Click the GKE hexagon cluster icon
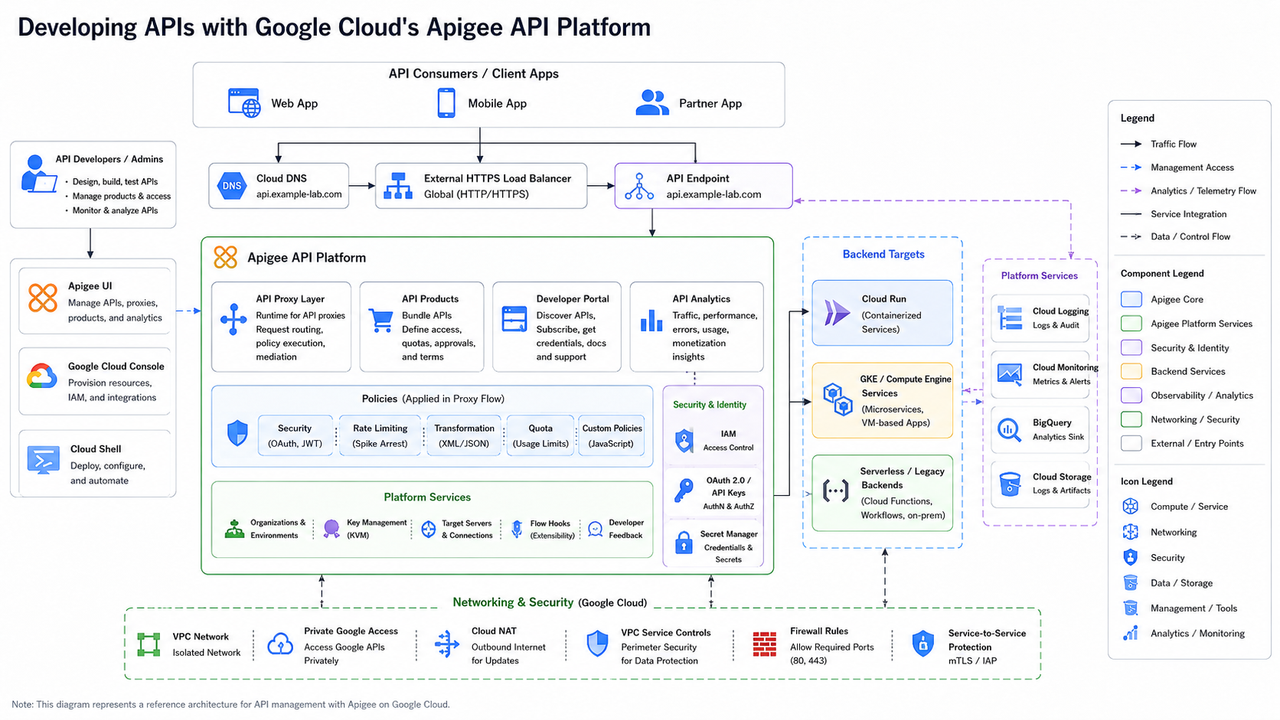This screenshot has height=720, width=1280. tap(836, 401)
